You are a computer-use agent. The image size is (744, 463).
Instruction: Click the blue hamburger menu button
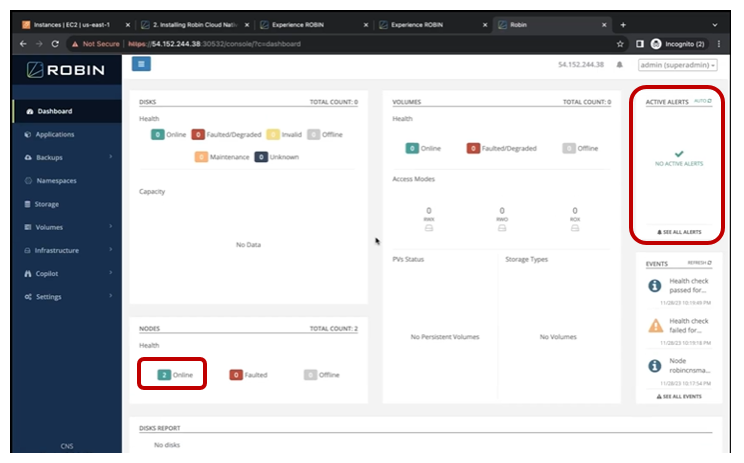click(141, 64)
